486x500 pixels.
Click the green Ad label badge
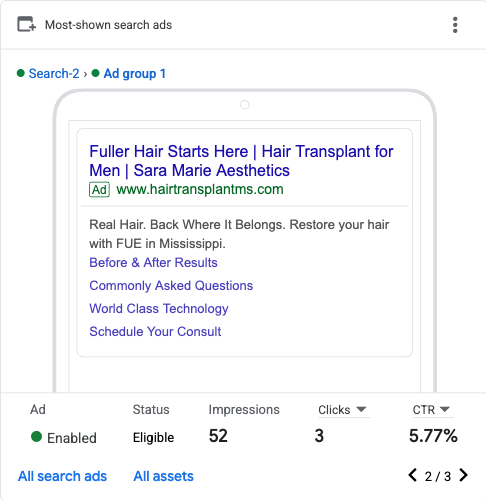tap(99, 190)
